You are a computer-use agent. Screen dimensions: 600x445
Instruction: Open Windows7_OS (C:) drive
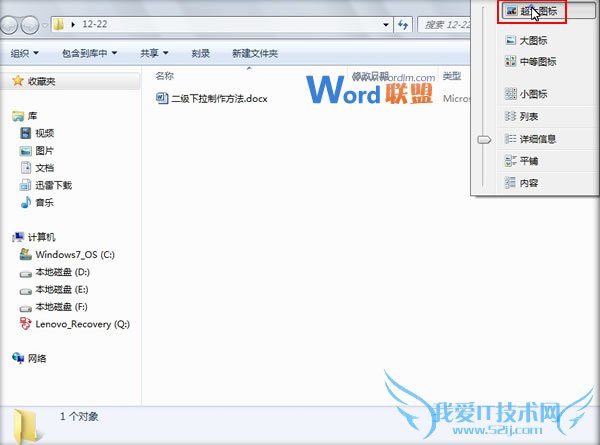(75, 254)
